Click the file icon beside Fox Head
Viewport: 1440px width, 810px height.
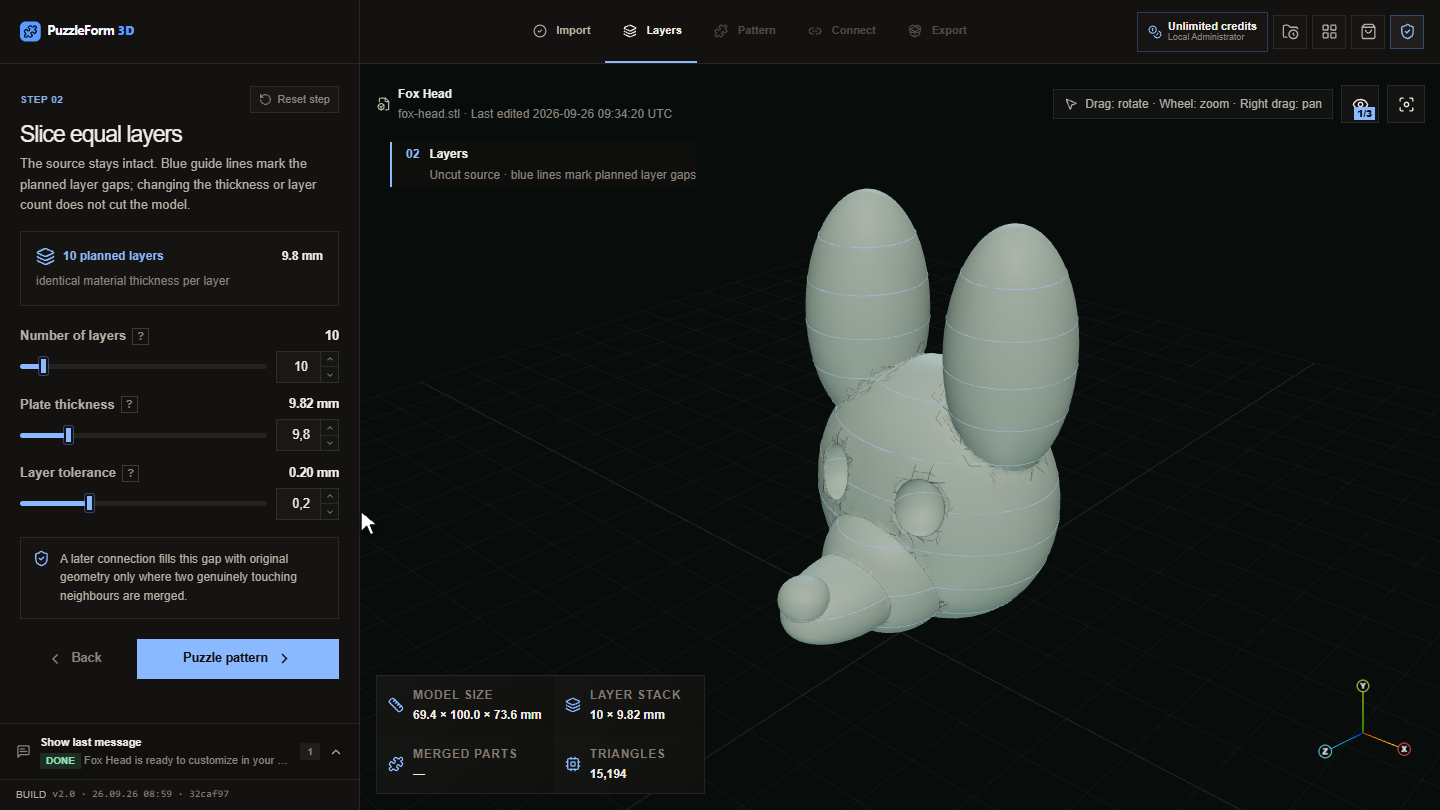click(x=383, y=104)
